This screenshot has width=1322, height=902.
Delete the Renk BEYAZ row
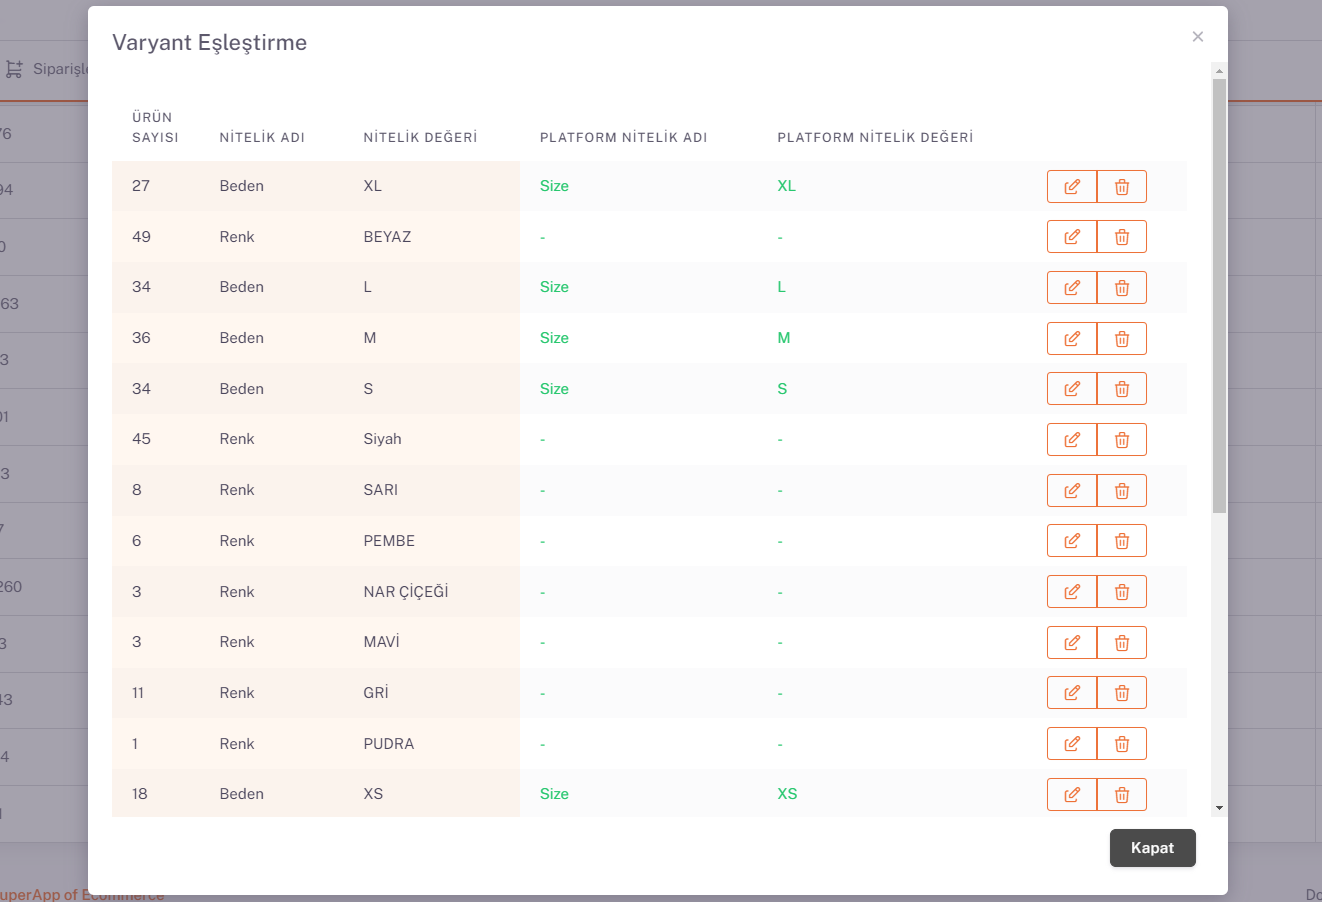[1122, 237]
